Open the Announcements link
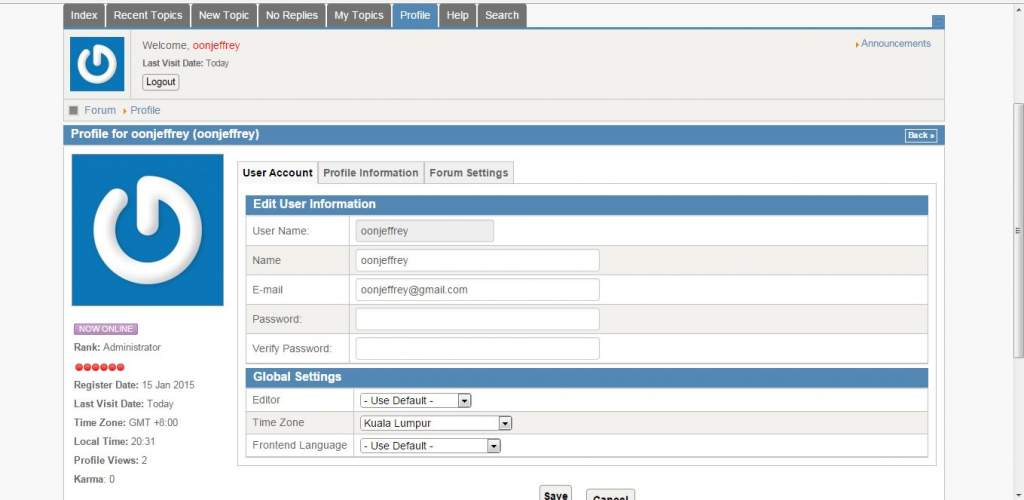The width and height of the screenshot is (1024, 500). point(895,44)
